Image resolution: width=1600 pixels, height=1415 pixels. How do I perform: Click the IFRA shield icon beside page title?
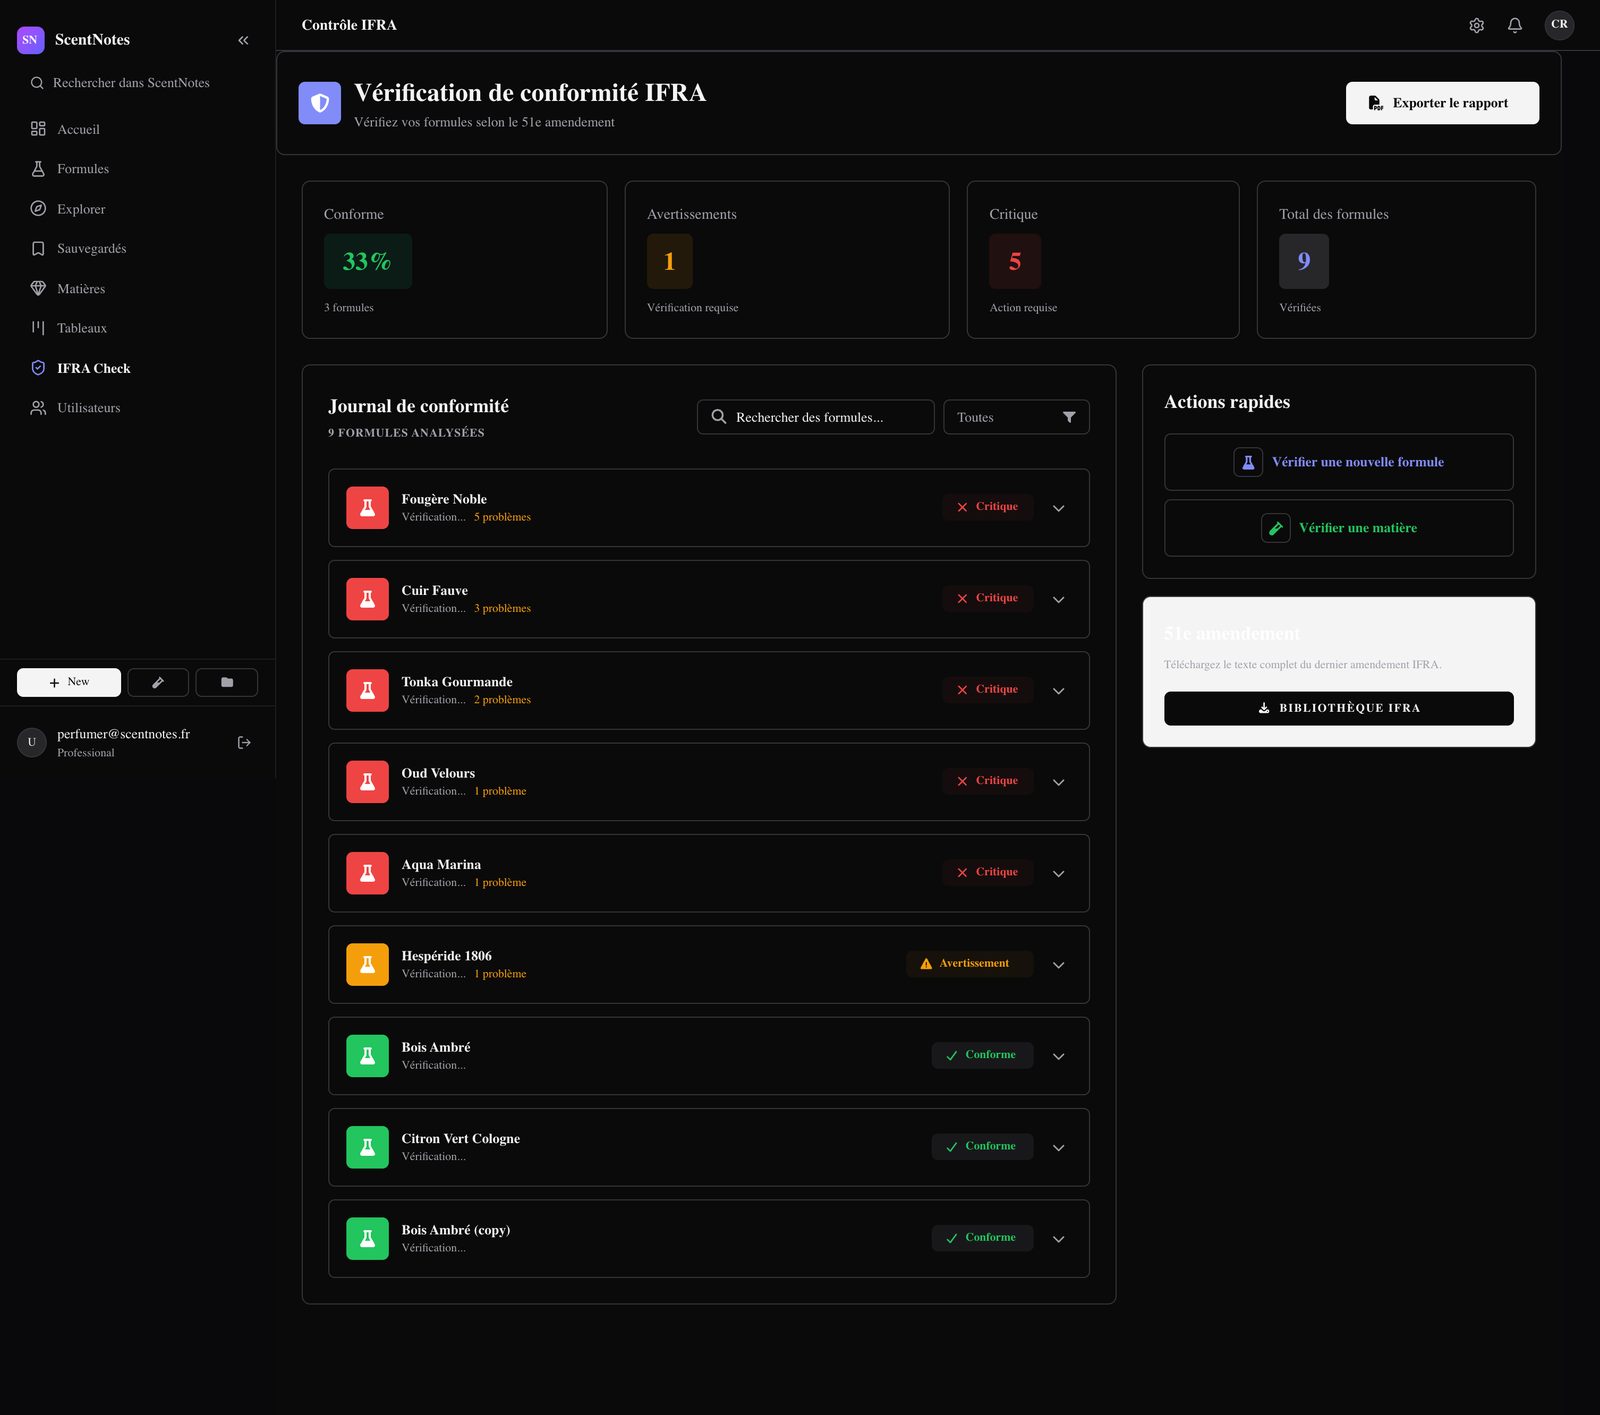[x=320, y=103]
